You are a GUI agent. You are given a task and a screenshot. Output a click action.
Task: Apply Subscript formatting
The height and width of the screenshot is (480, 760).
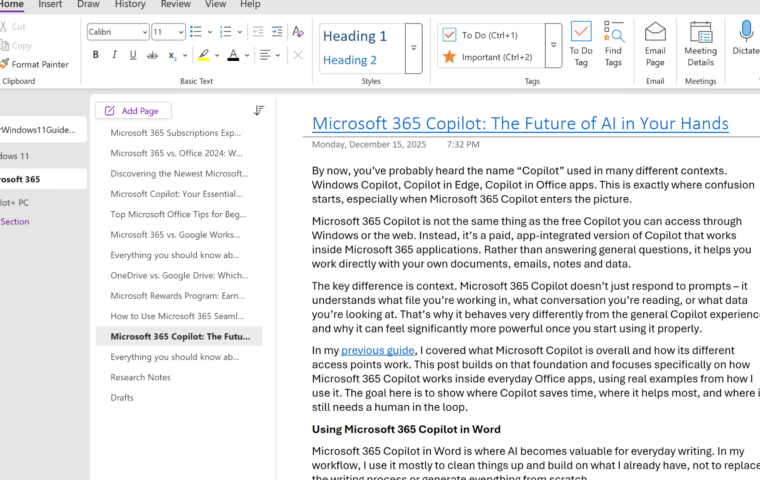[x=172, y=55]
